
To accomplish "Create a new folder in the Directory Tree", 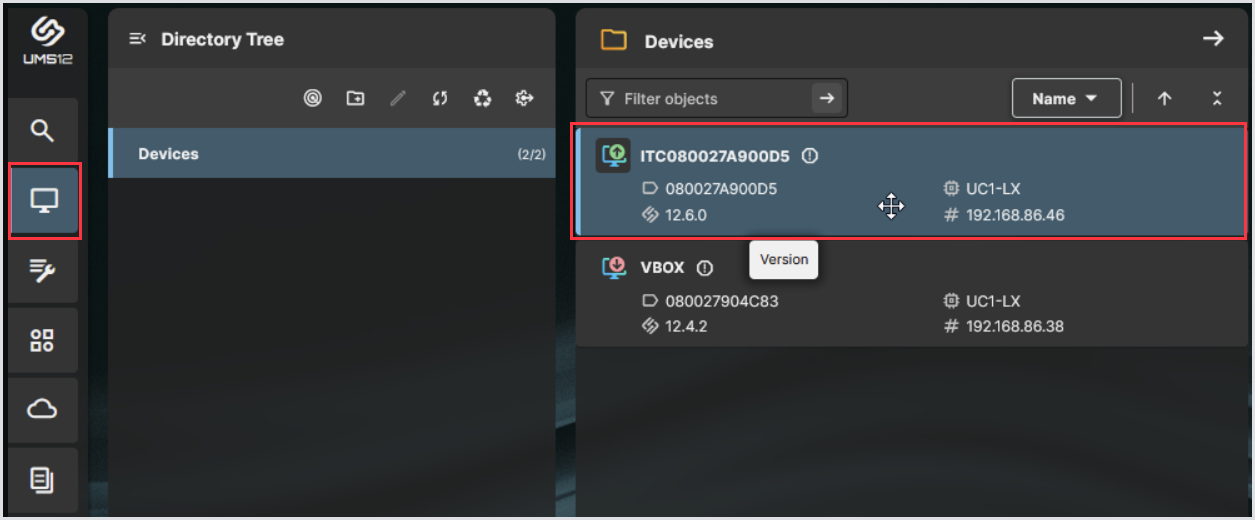I will pyautogui.click(x=355, y=98).
